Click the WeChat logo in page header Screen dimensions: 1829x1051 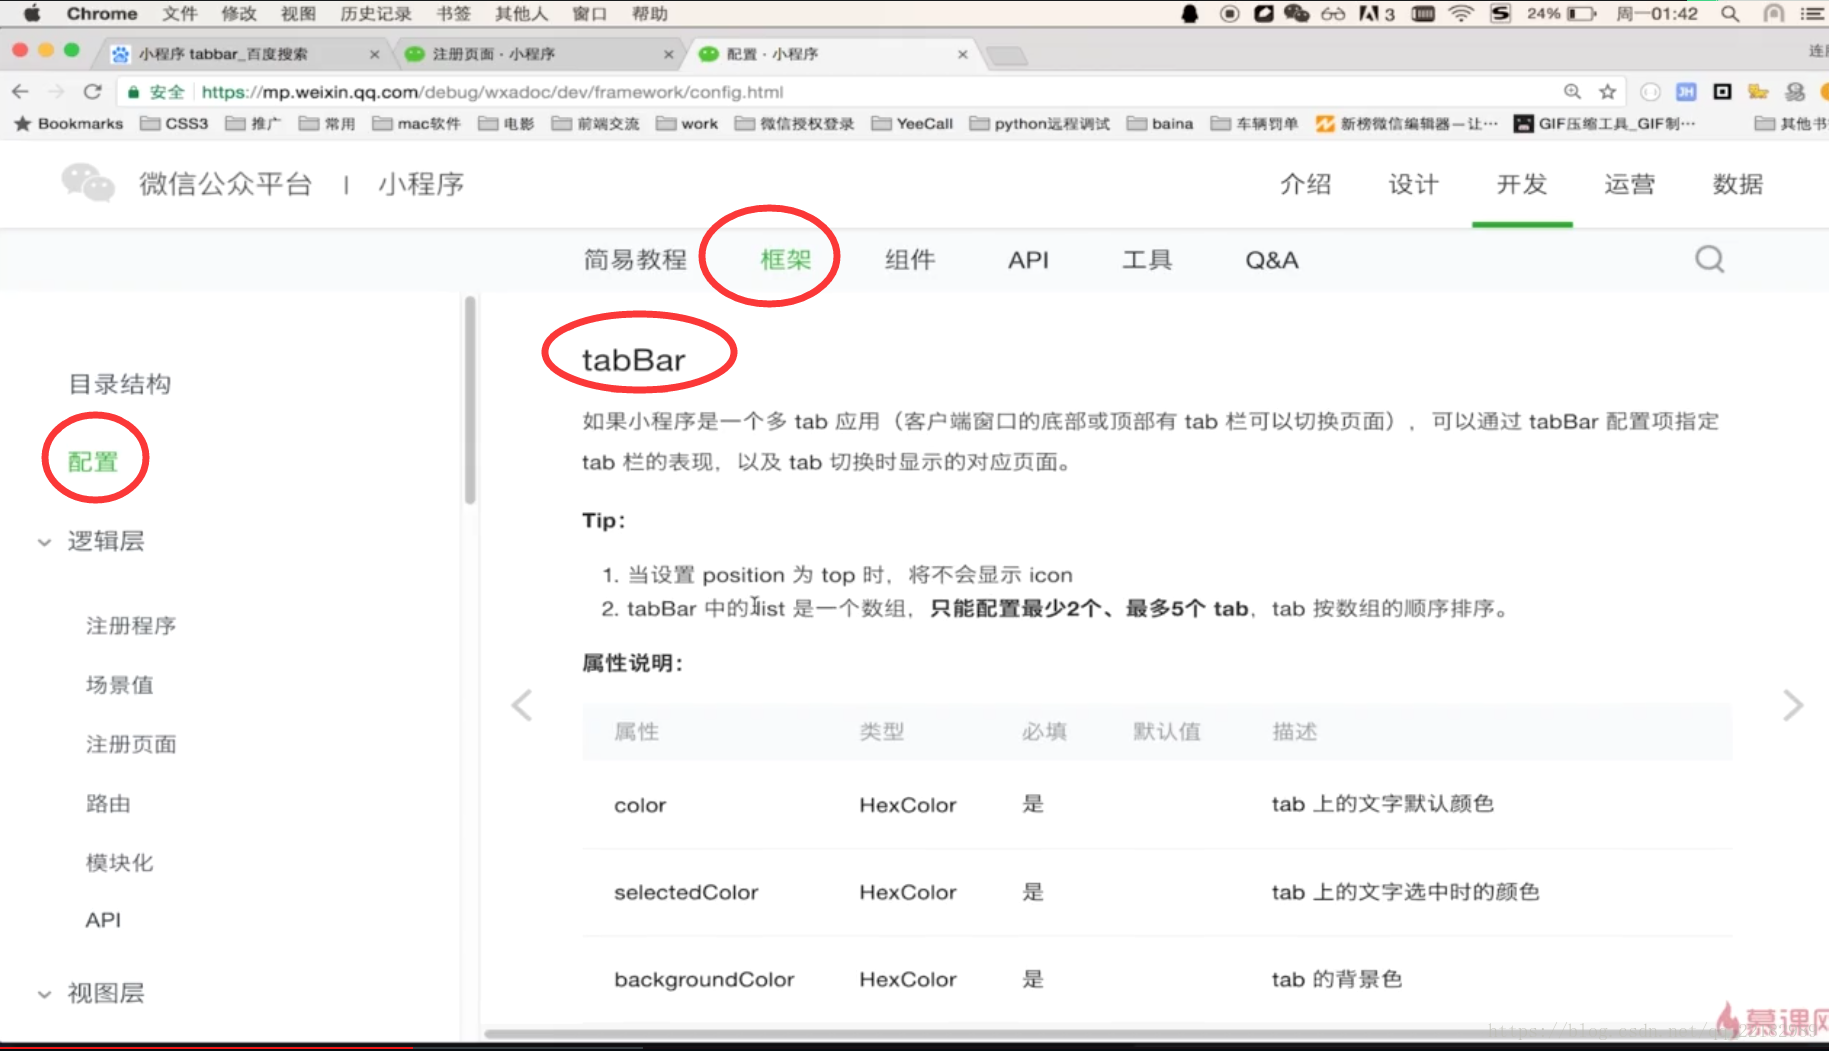[x=88, y=184]
